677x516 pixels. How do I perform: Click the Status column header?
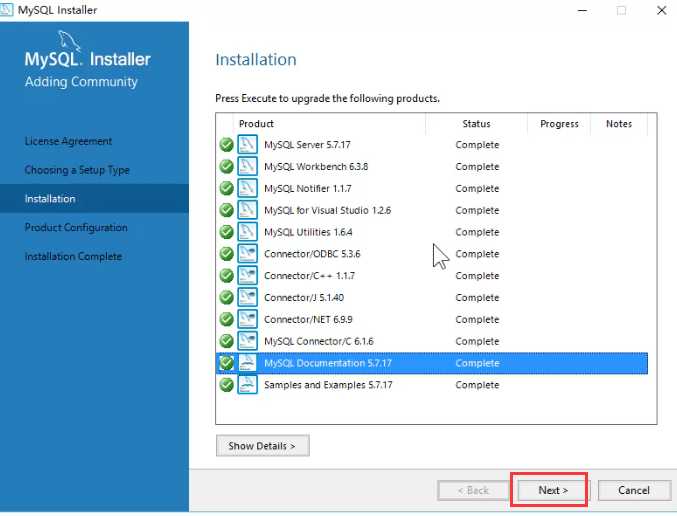click(476, 124)
